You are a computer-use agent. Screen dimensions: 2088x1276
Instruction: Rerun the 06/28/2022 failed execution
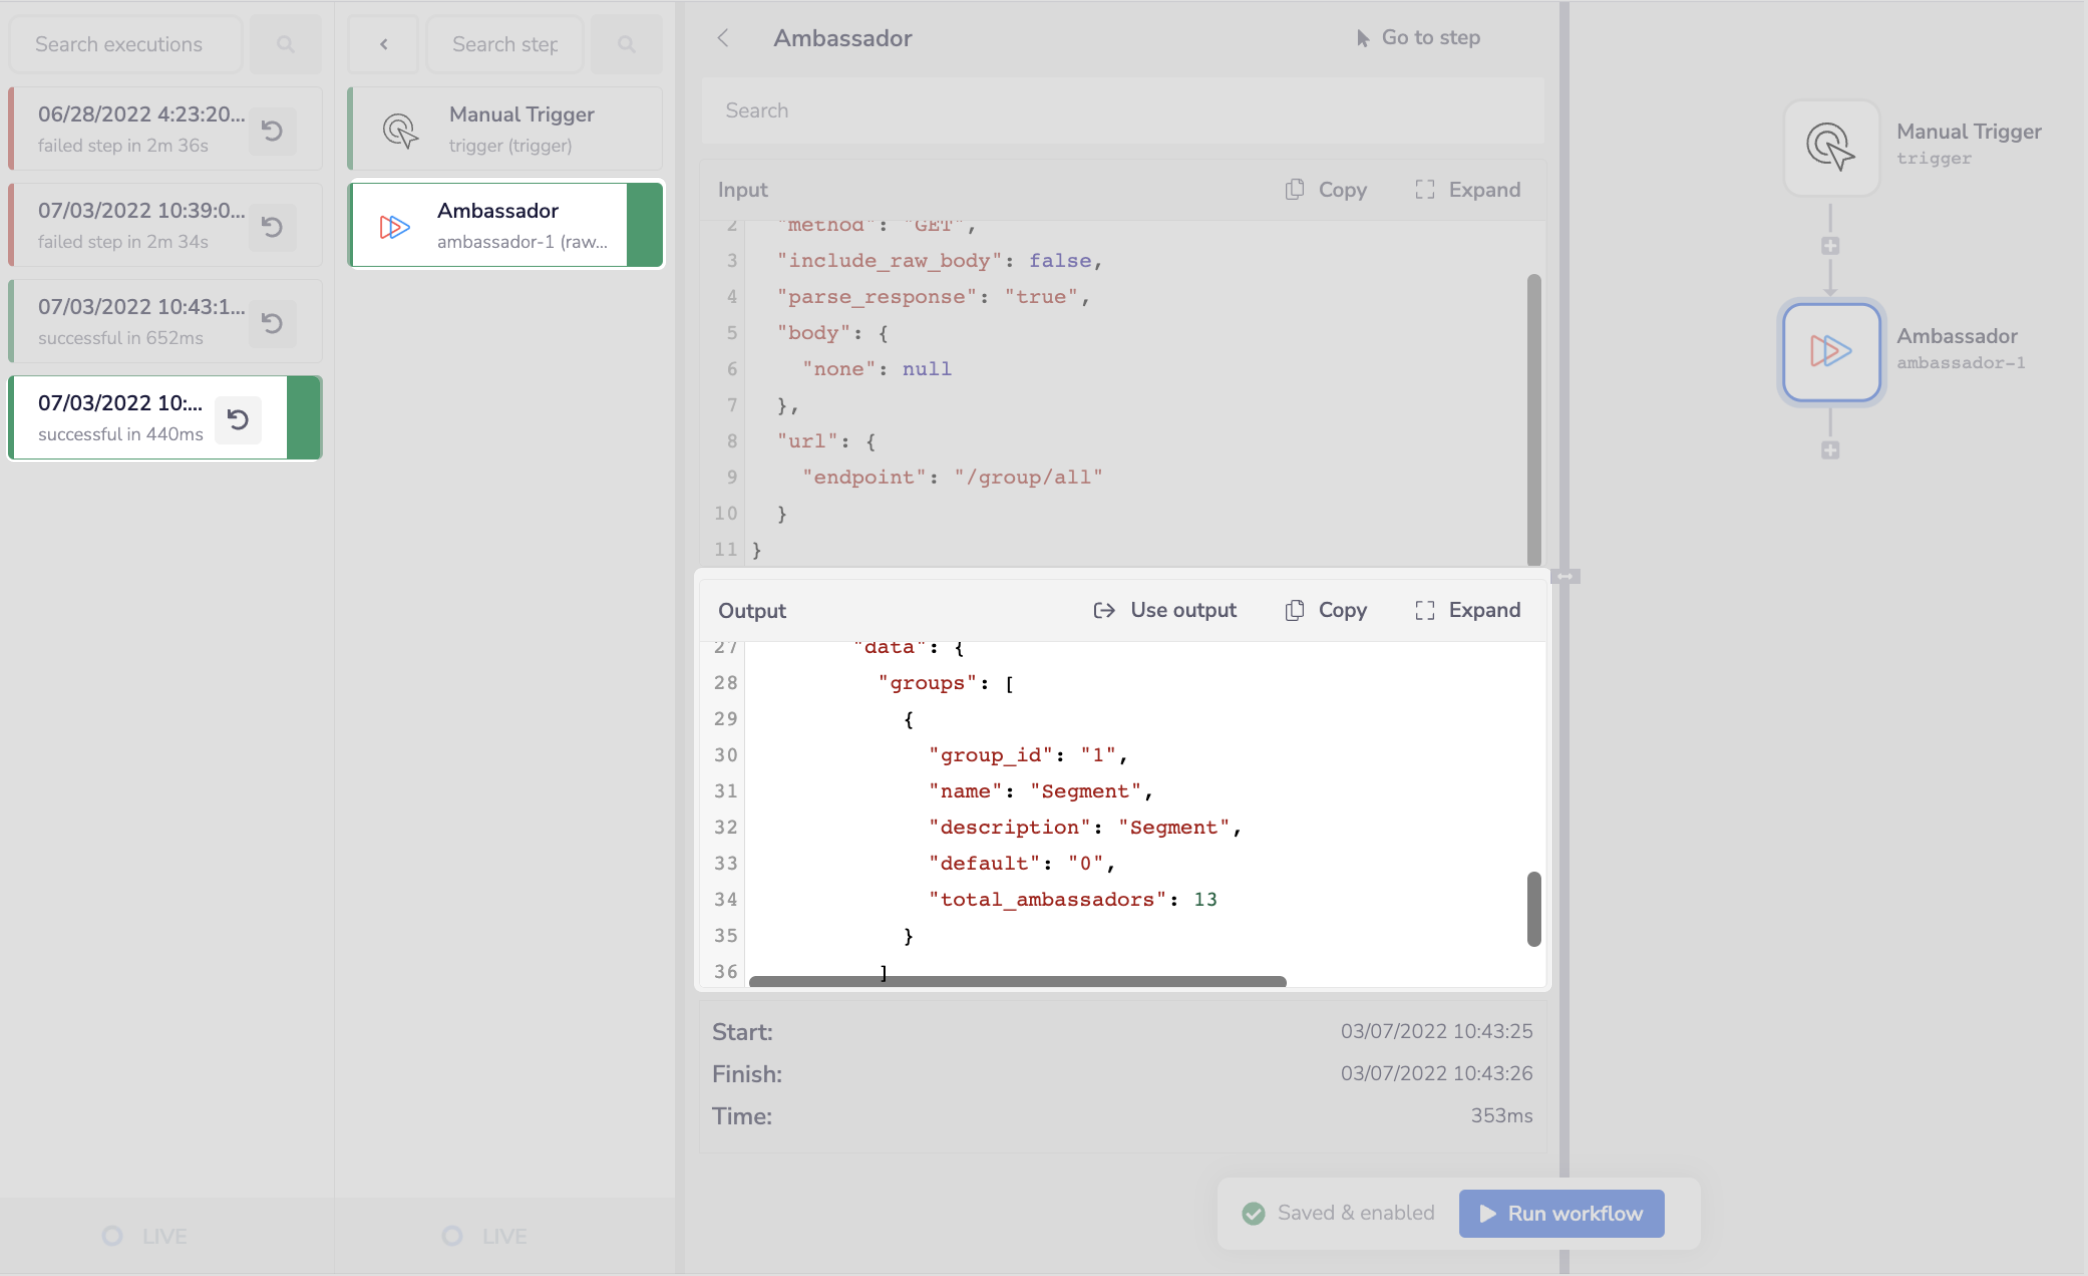(272, 131)
